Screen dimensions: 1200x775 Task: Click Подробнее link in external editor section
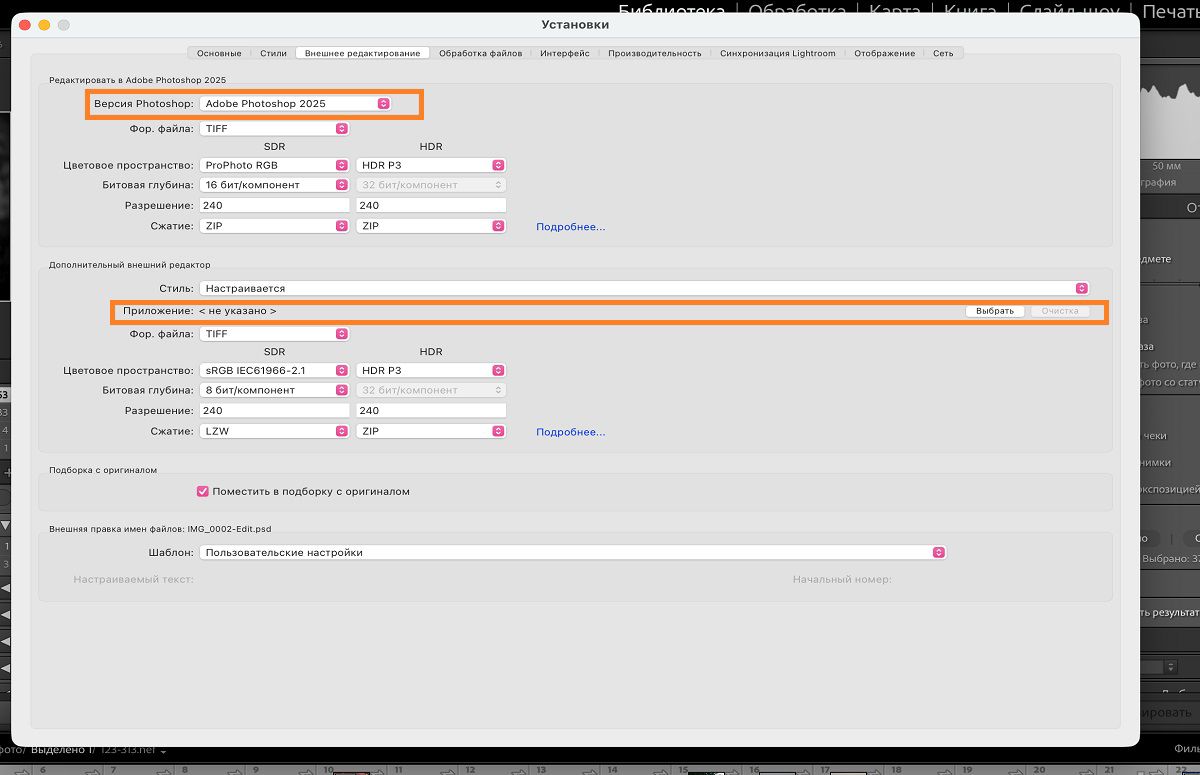click(x=570, y=432)
